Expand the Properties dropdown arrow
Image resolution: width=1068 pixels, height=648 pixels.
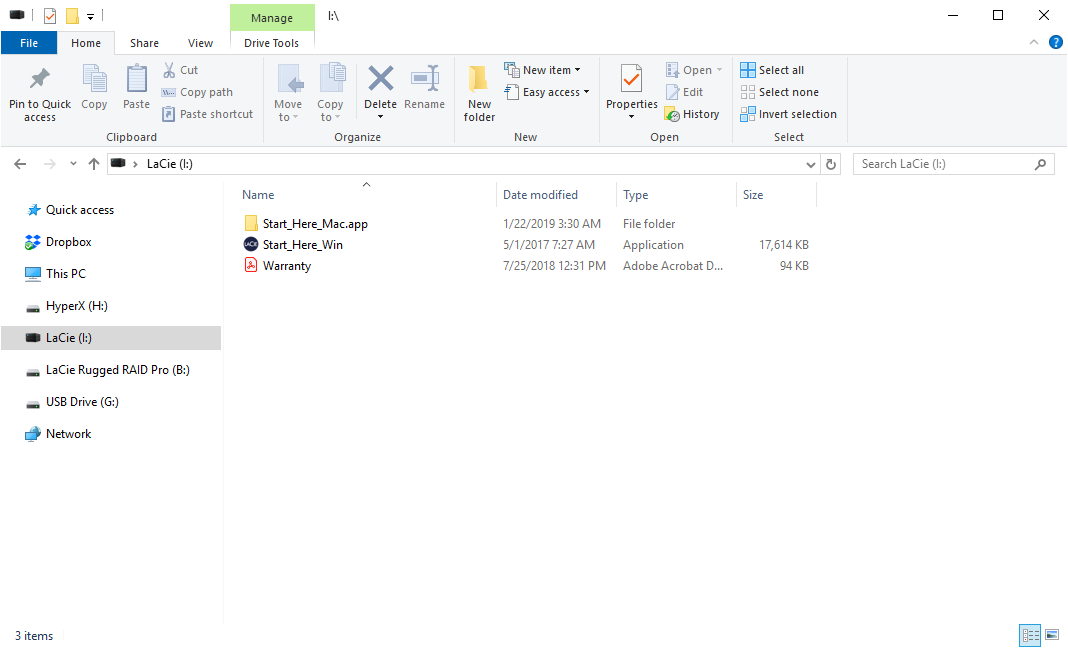point(631,117)
